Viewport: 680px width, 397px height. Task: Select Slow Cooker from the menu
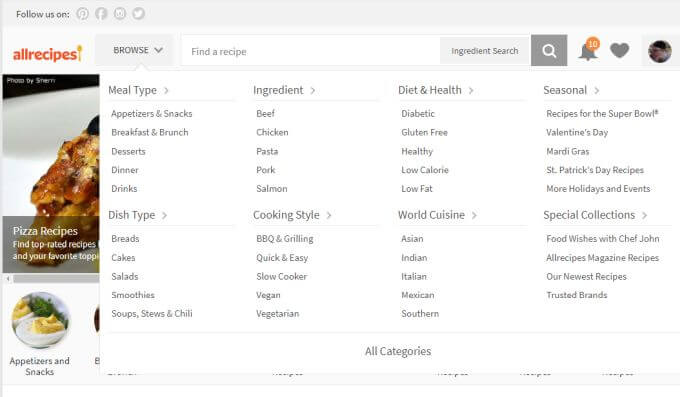coord(281,276)
